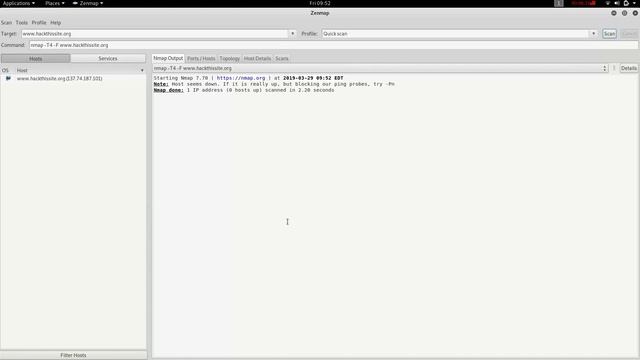Start the scan with the Scan button
The width and height of the screenshot is (640, 360).
(609, 34)
